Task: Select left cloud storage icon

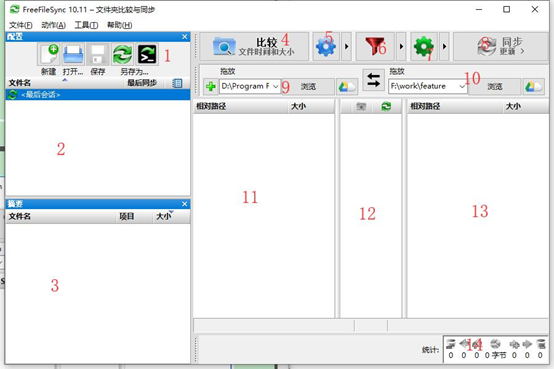Action: 347,87
